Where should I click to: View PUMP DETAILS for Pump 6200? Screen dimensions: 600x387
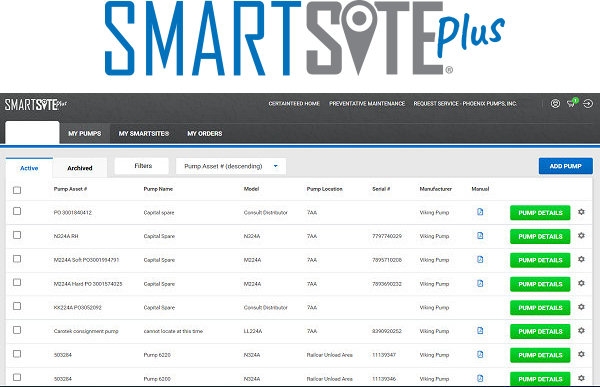[x=540, y=379]
